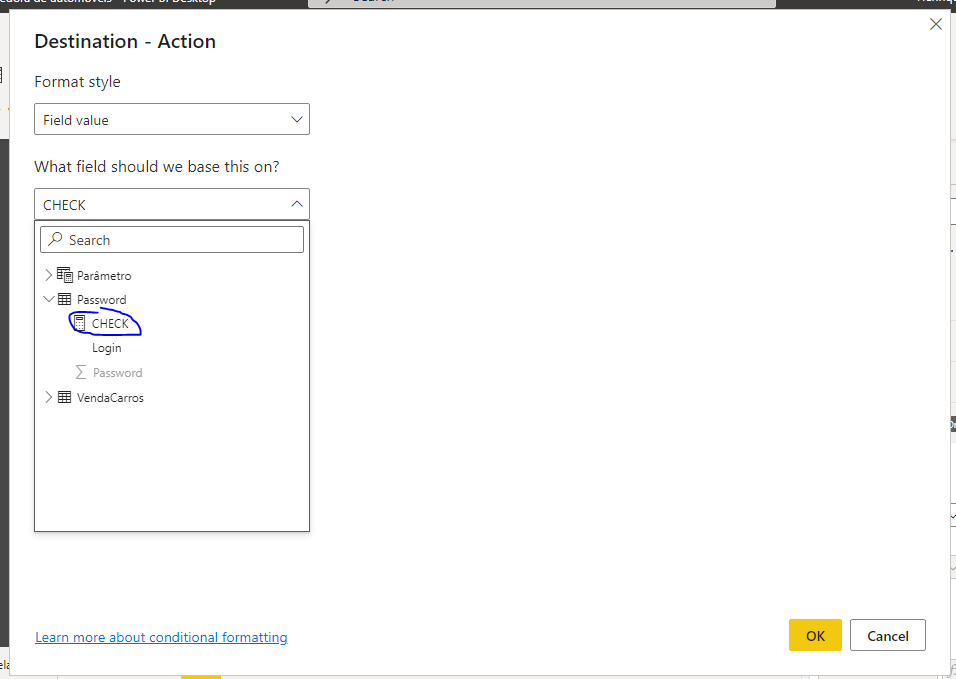
Task: Select the Parâmetro table label
Action: tap(104, 276)
